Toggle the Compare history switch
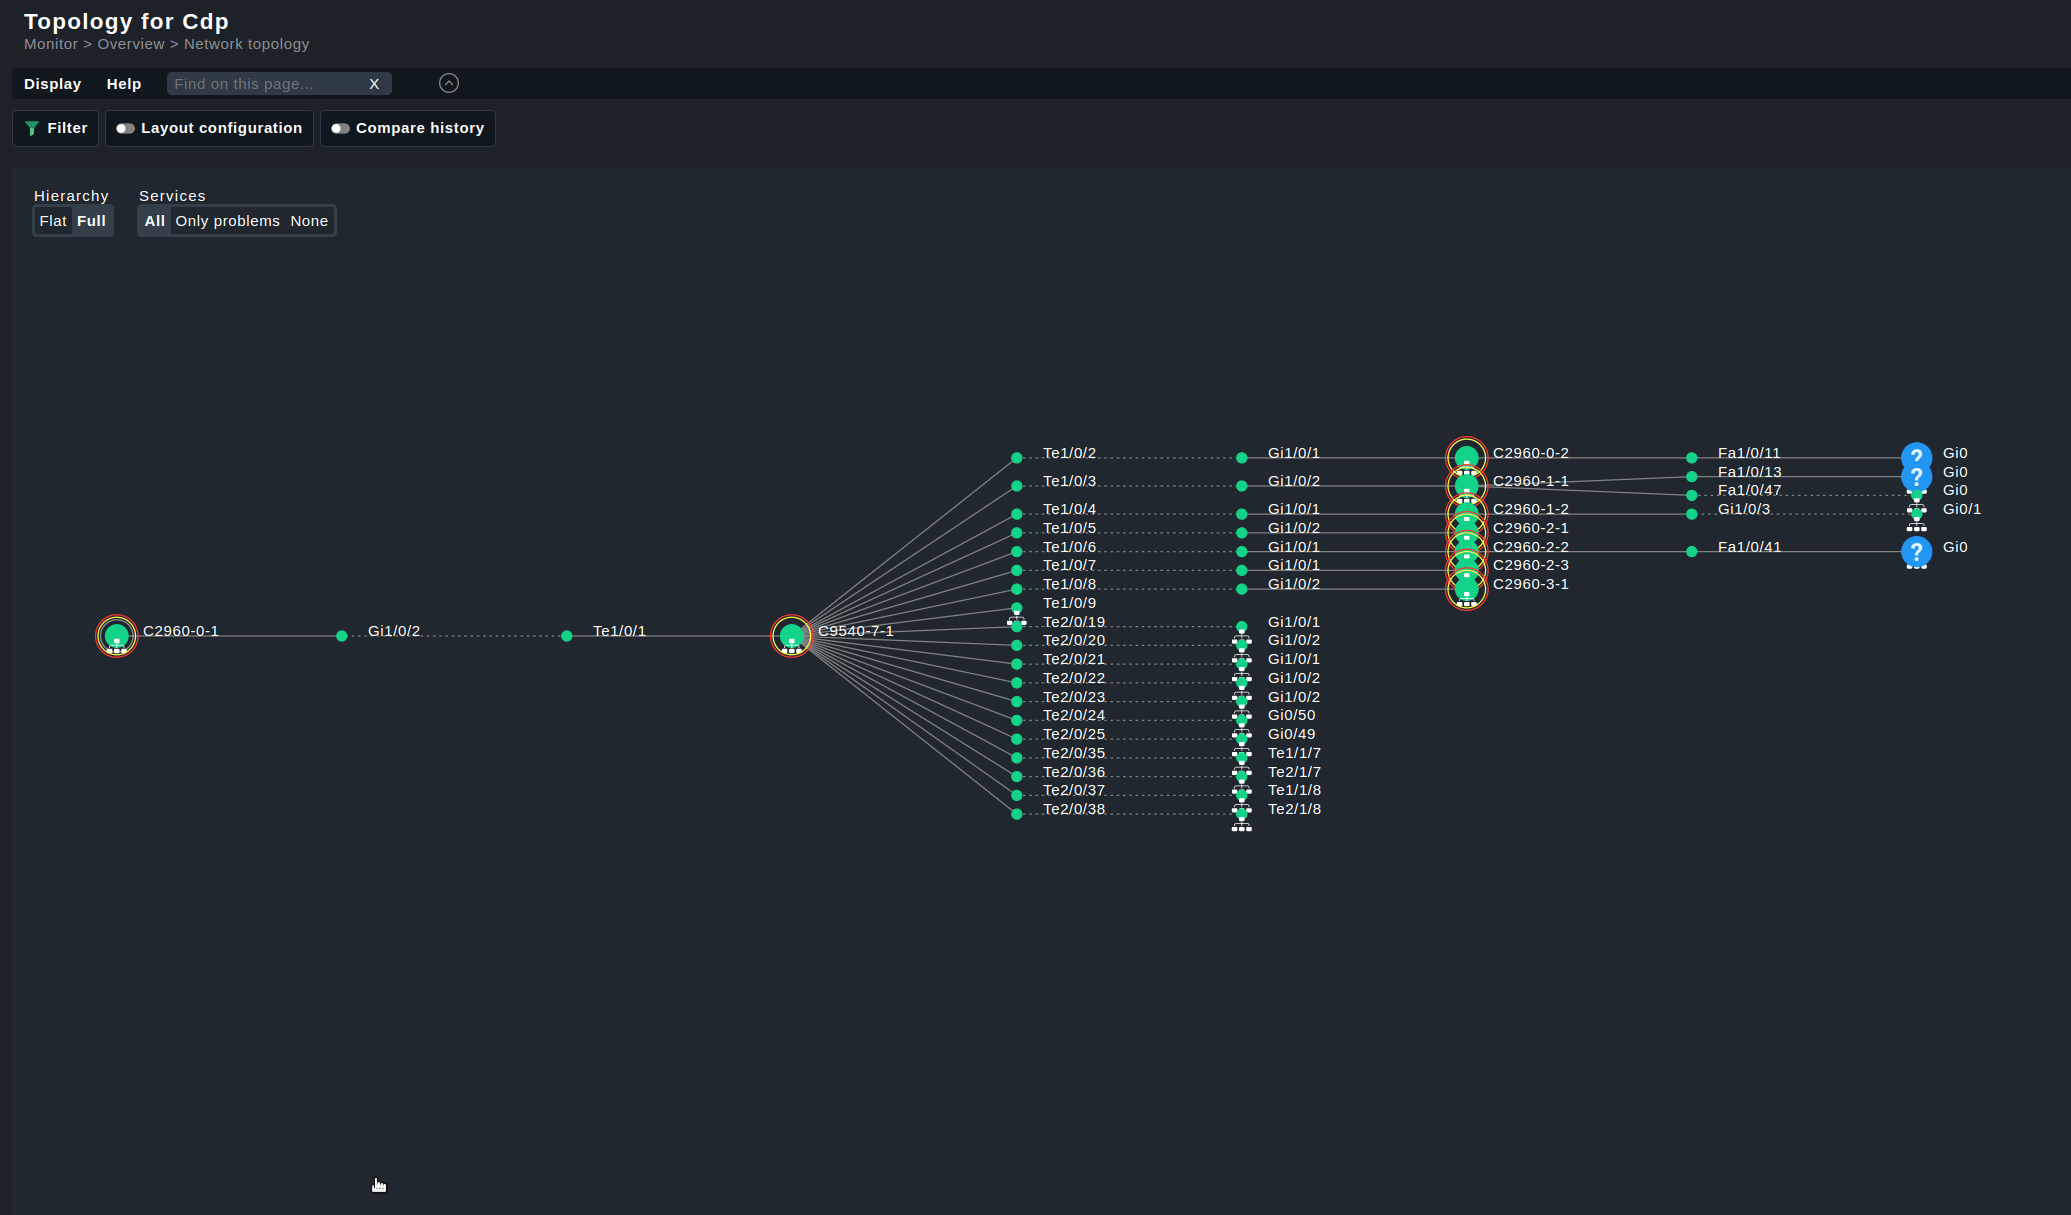 point(338,127)
